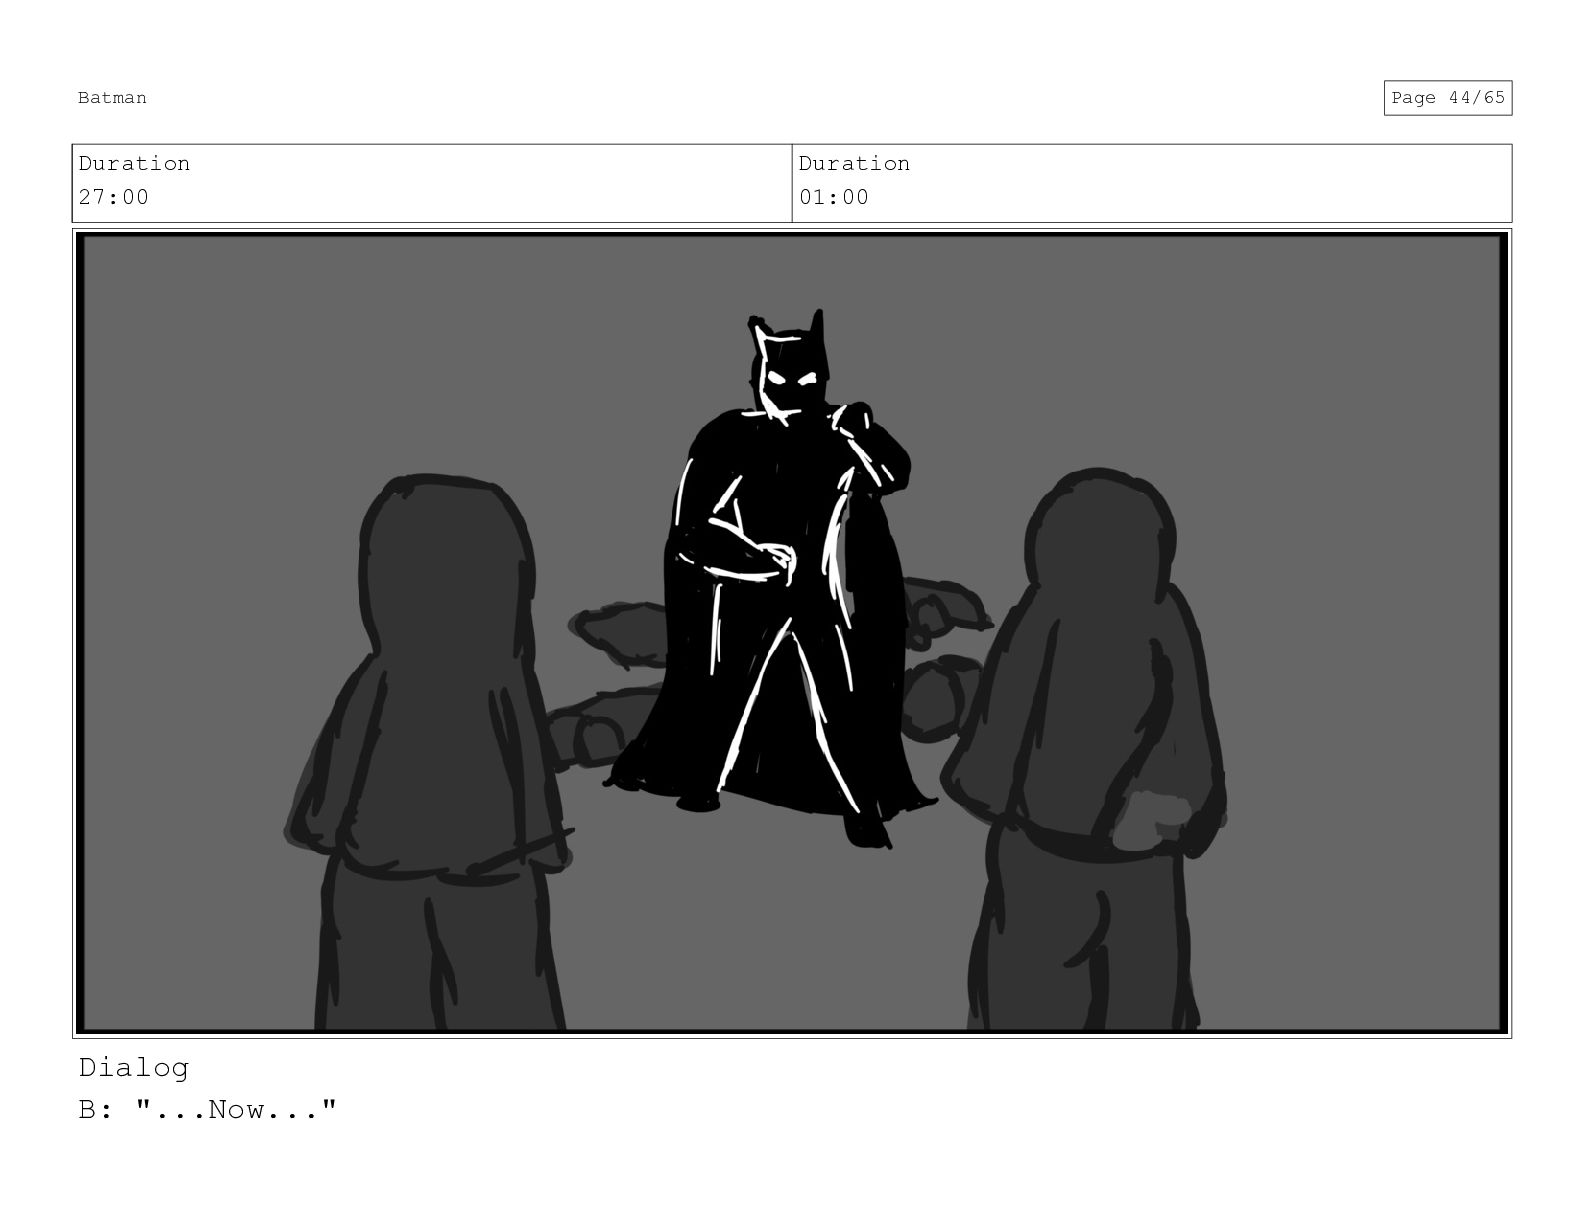Click the 'Dialog' heading
This screenshot has height=1224, width=1584.
coord(133,1068)
